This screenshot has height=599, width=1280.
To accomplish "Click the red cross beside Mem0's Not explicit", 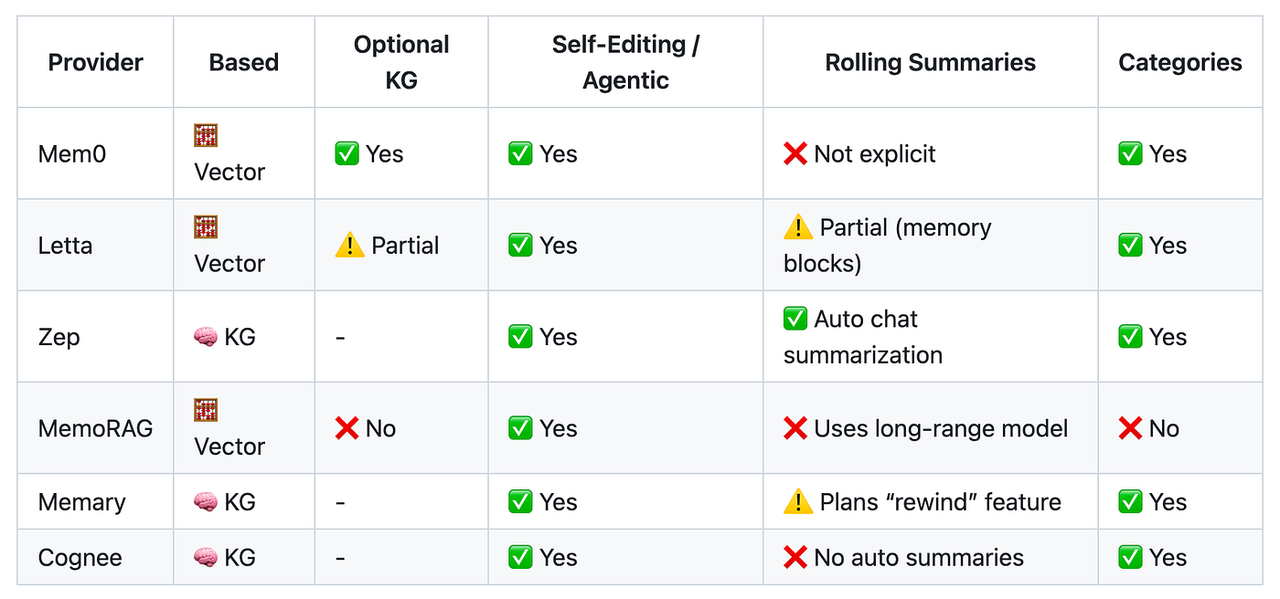I will pyautogui.click(x=795, y=154).
